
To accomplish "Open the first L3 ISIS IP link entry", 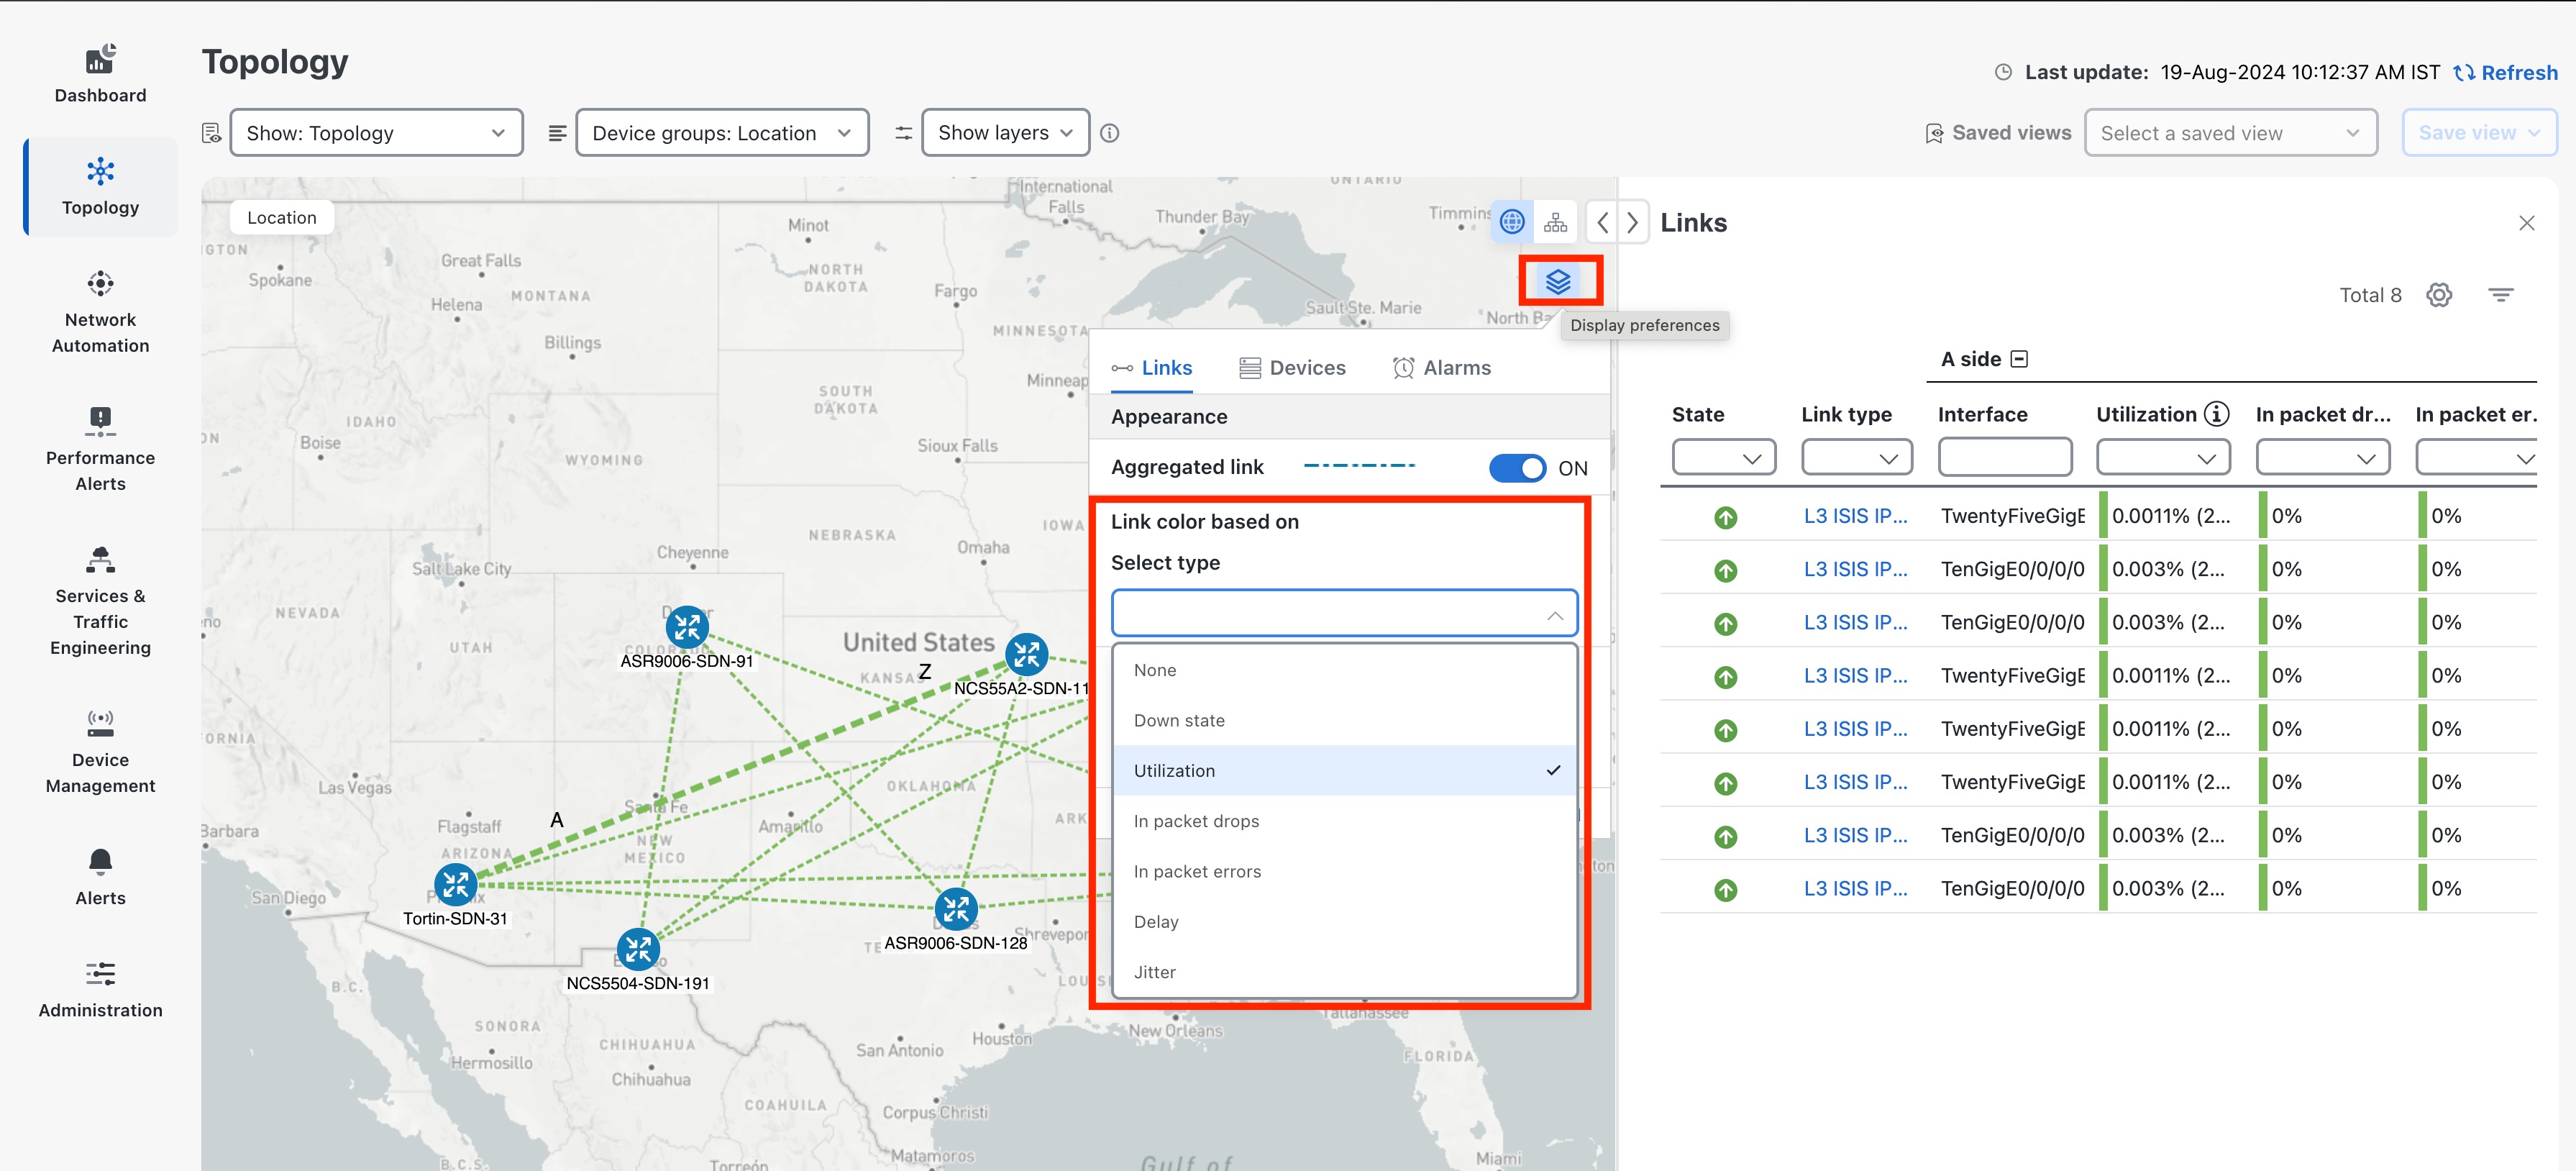I will click(x=1855, y=515).
